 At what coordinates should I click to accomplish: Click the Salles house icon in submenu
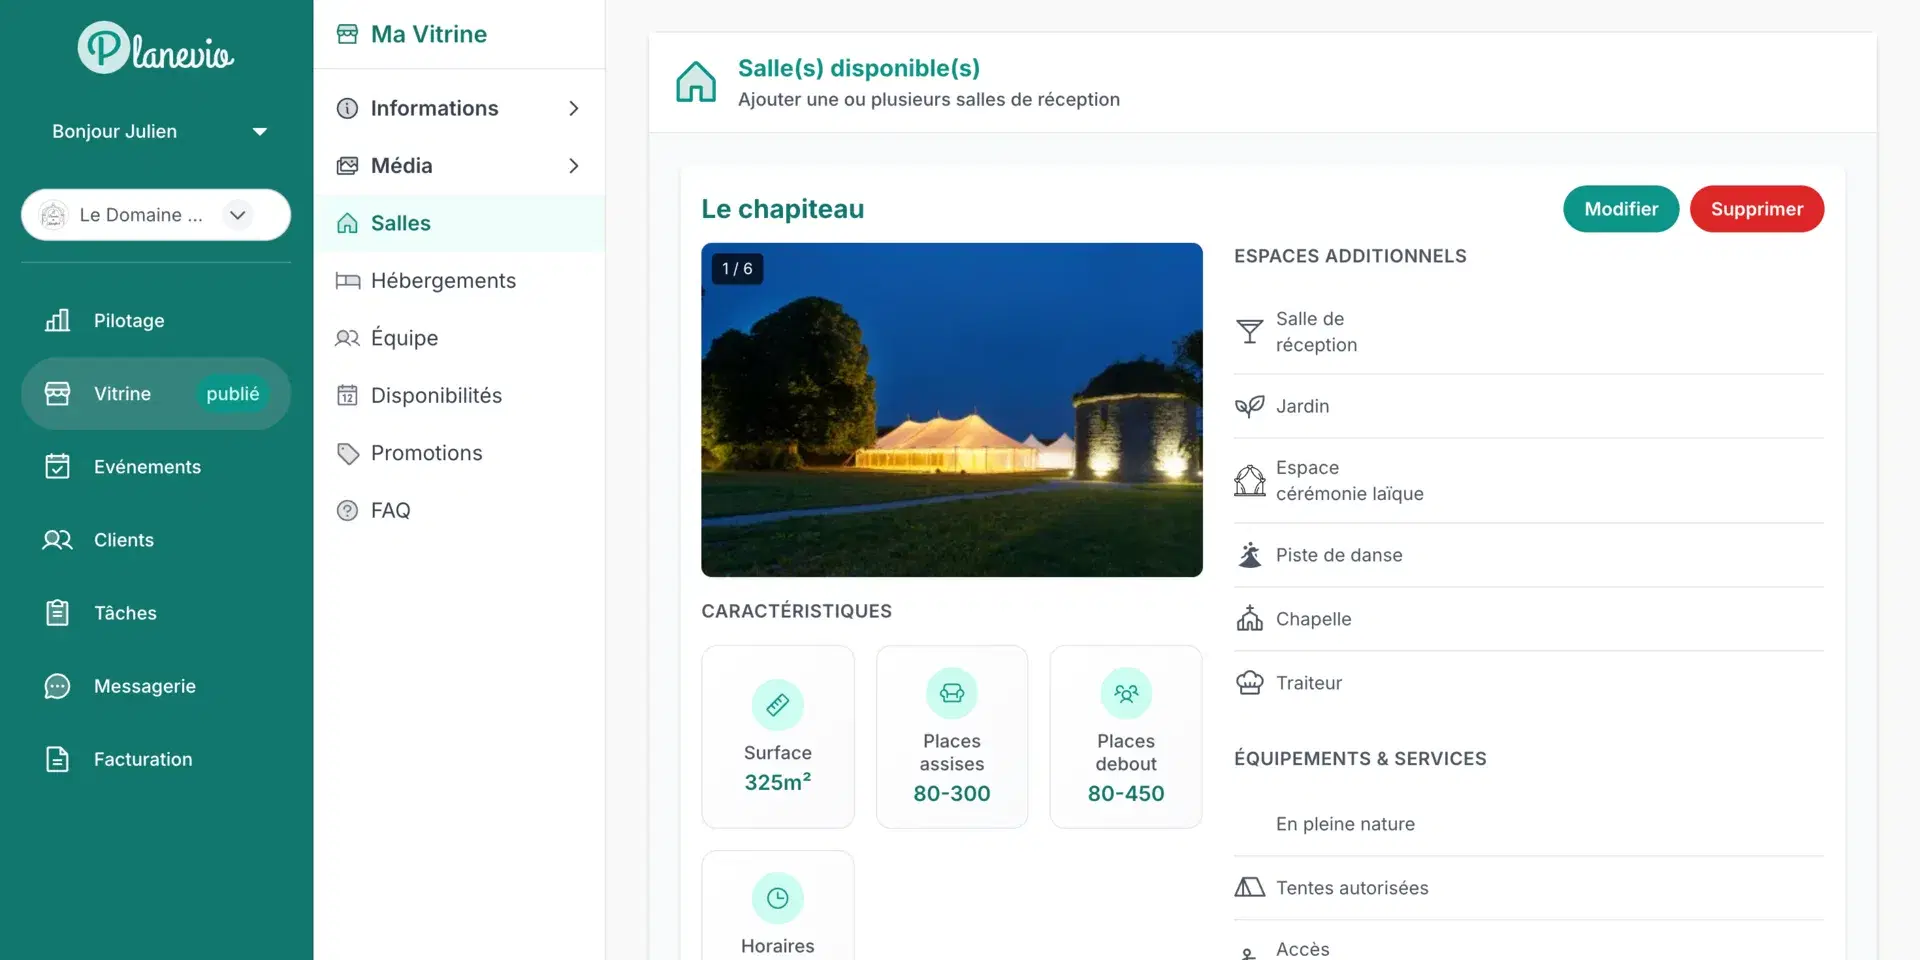tap(347, 223)
